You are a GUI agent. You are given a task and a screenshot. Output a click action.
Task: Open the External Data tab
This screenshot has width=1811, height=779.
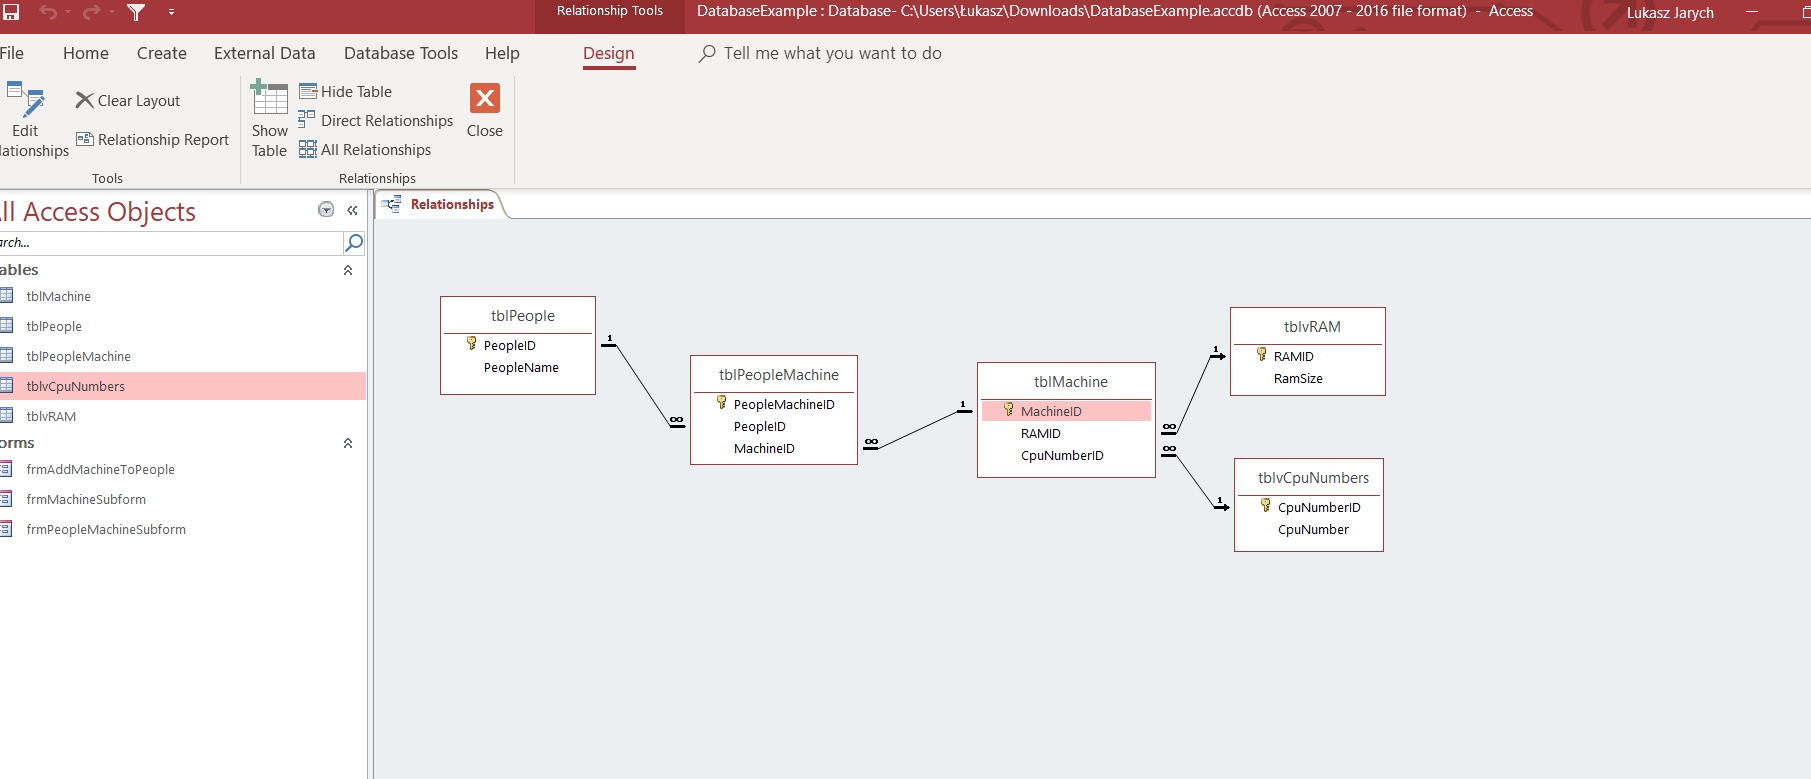(x=265, y=53)
